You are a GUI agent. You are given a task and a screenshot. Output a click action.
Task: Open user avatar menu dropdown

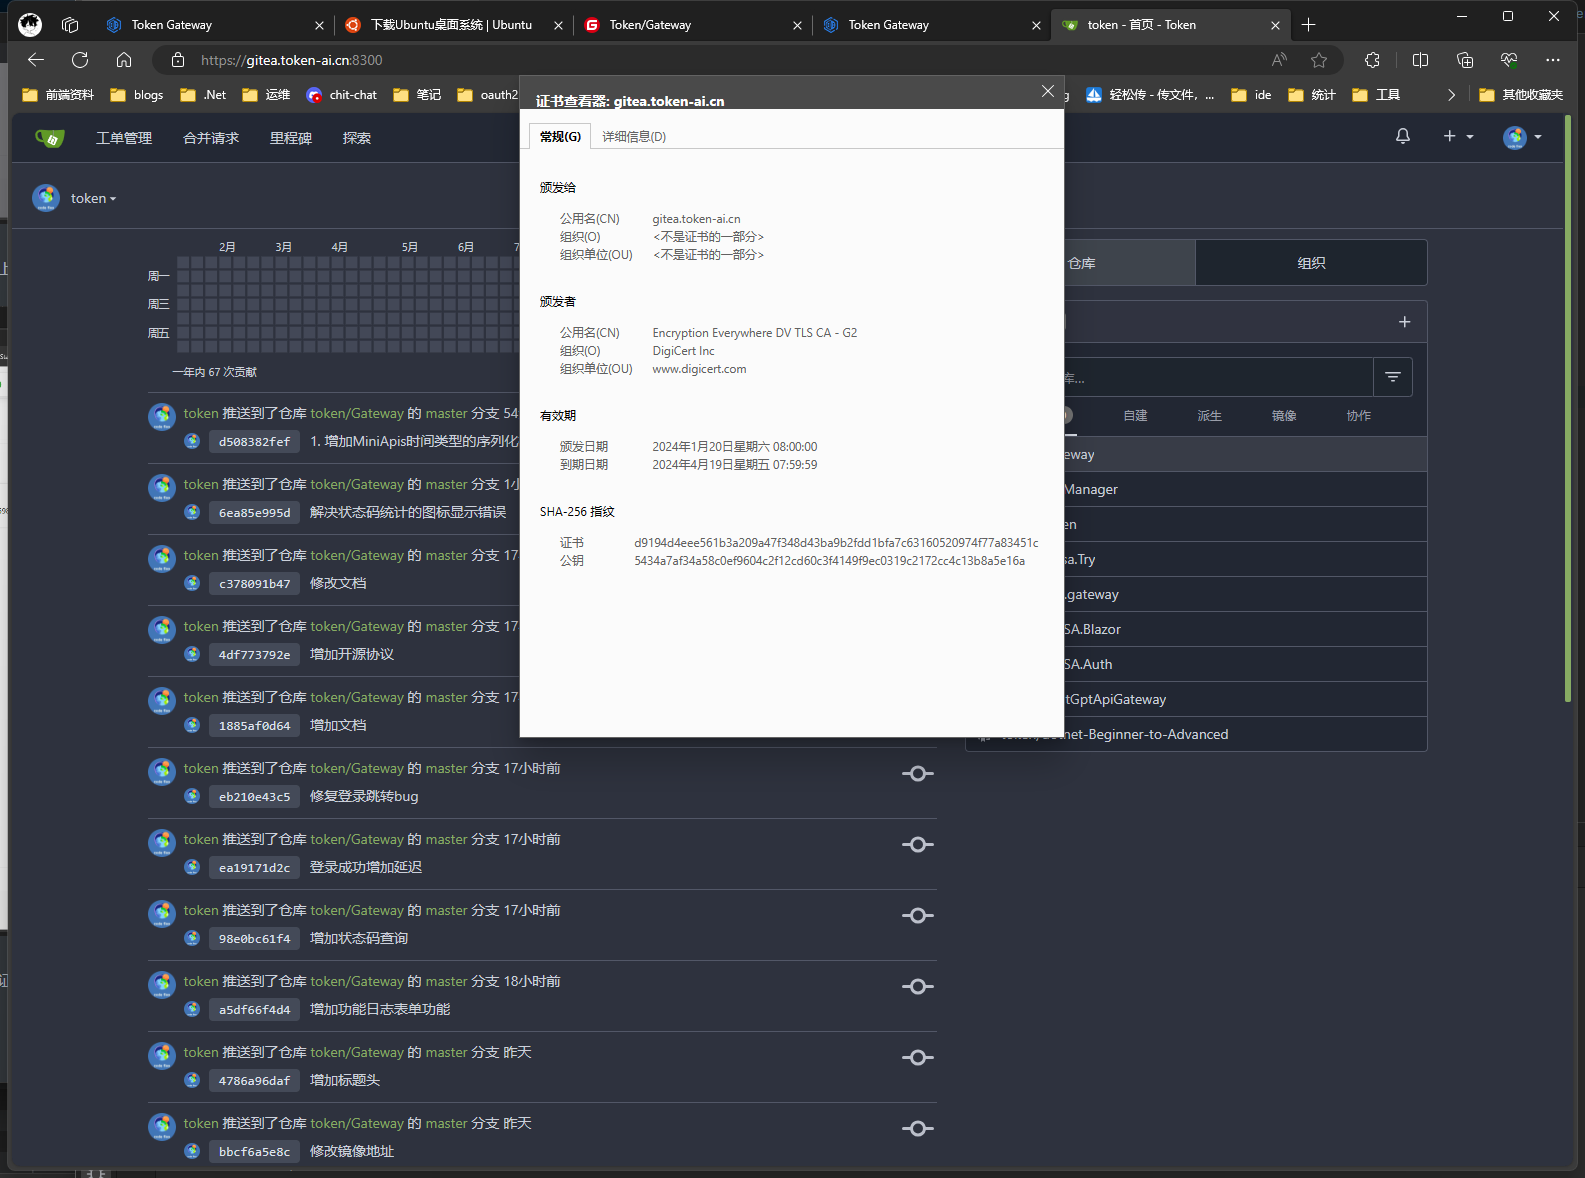click(x=1522, y=138)
